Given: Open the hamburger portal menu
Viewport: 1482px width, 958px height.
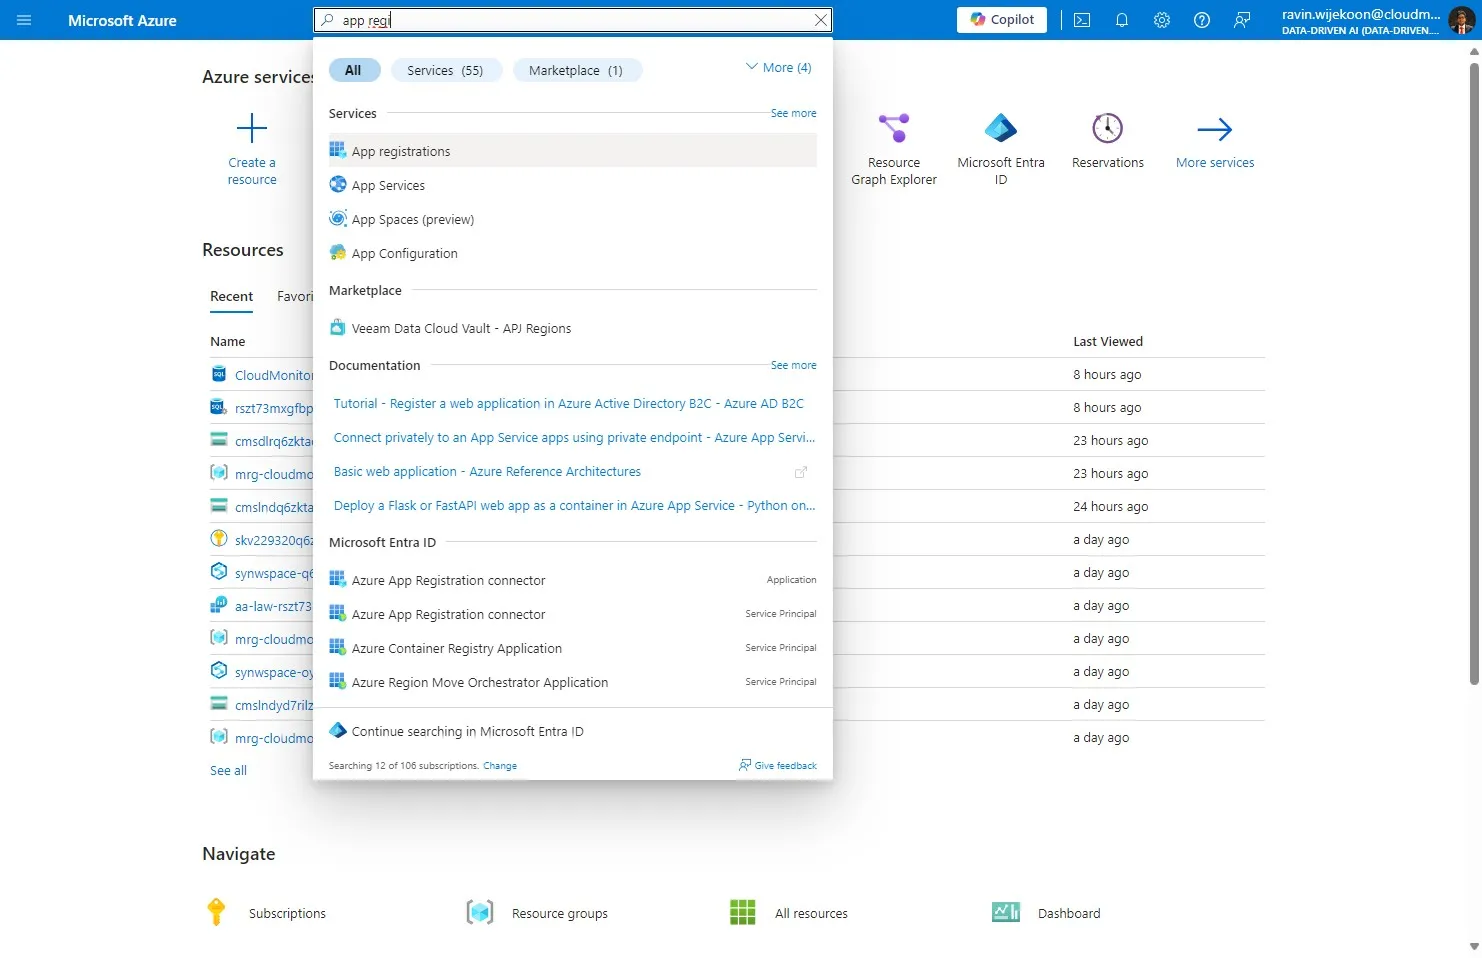Looking at the screenshot, I should pos(24,20).
